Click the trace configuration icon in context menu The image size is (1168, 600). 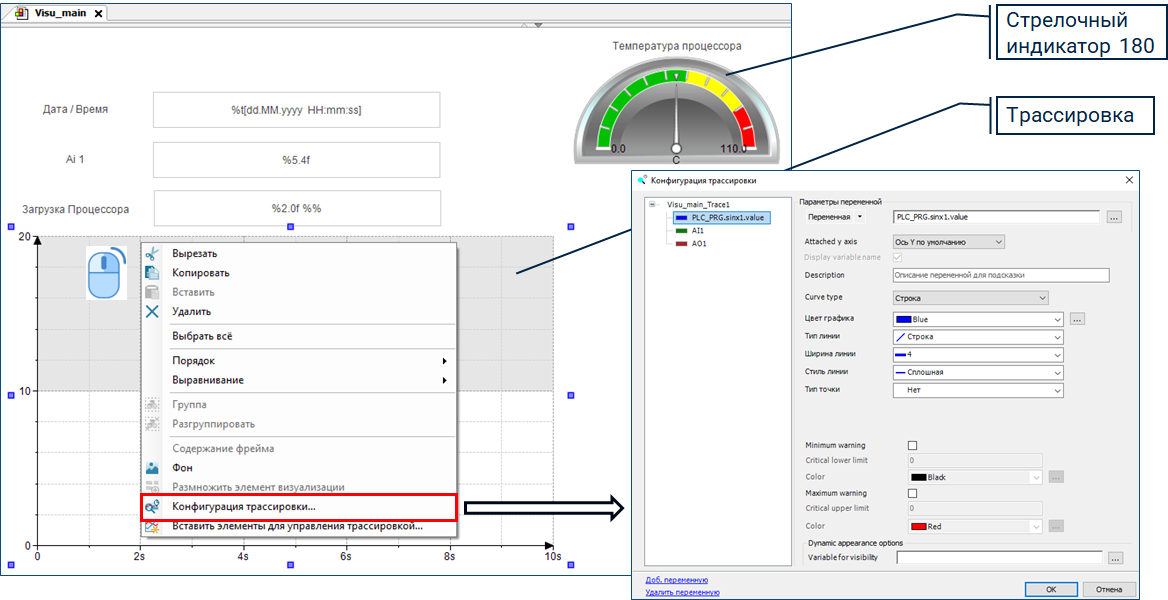pyautogui.click(x=152, y=507)
